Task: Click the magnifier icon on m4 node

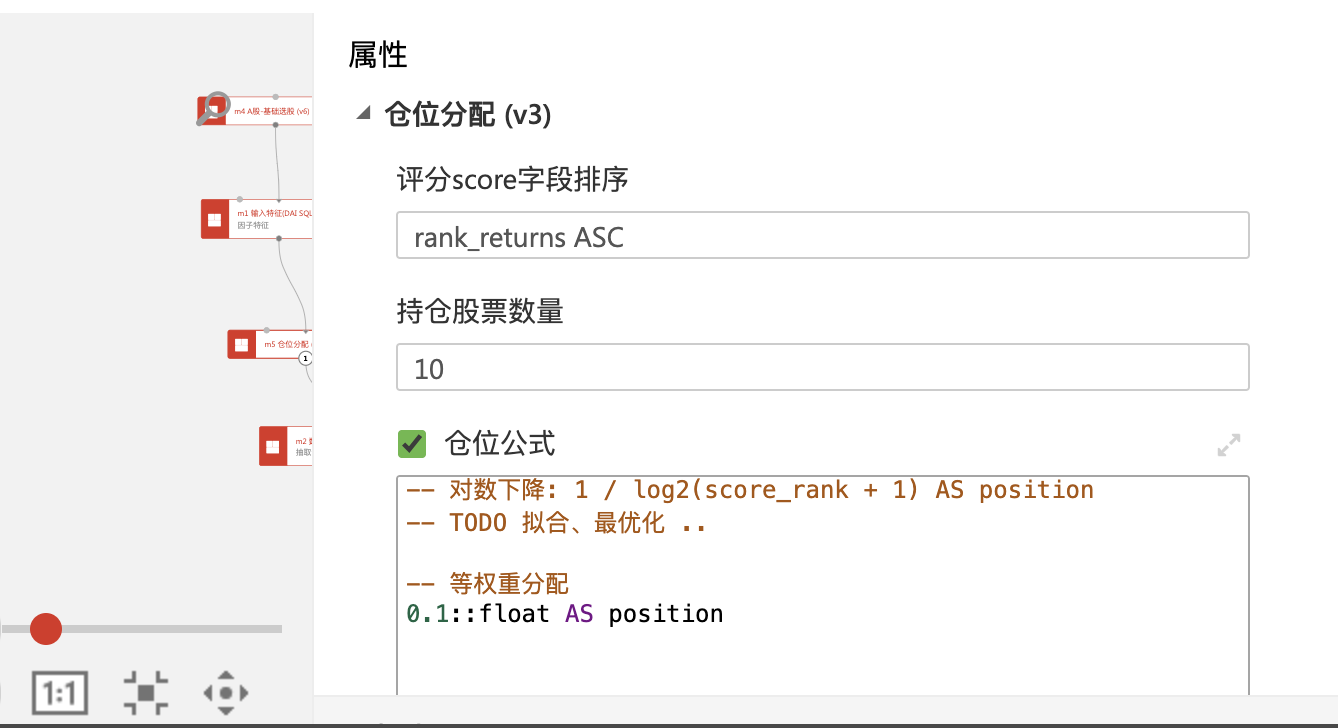Action: (x=213, y=108)
